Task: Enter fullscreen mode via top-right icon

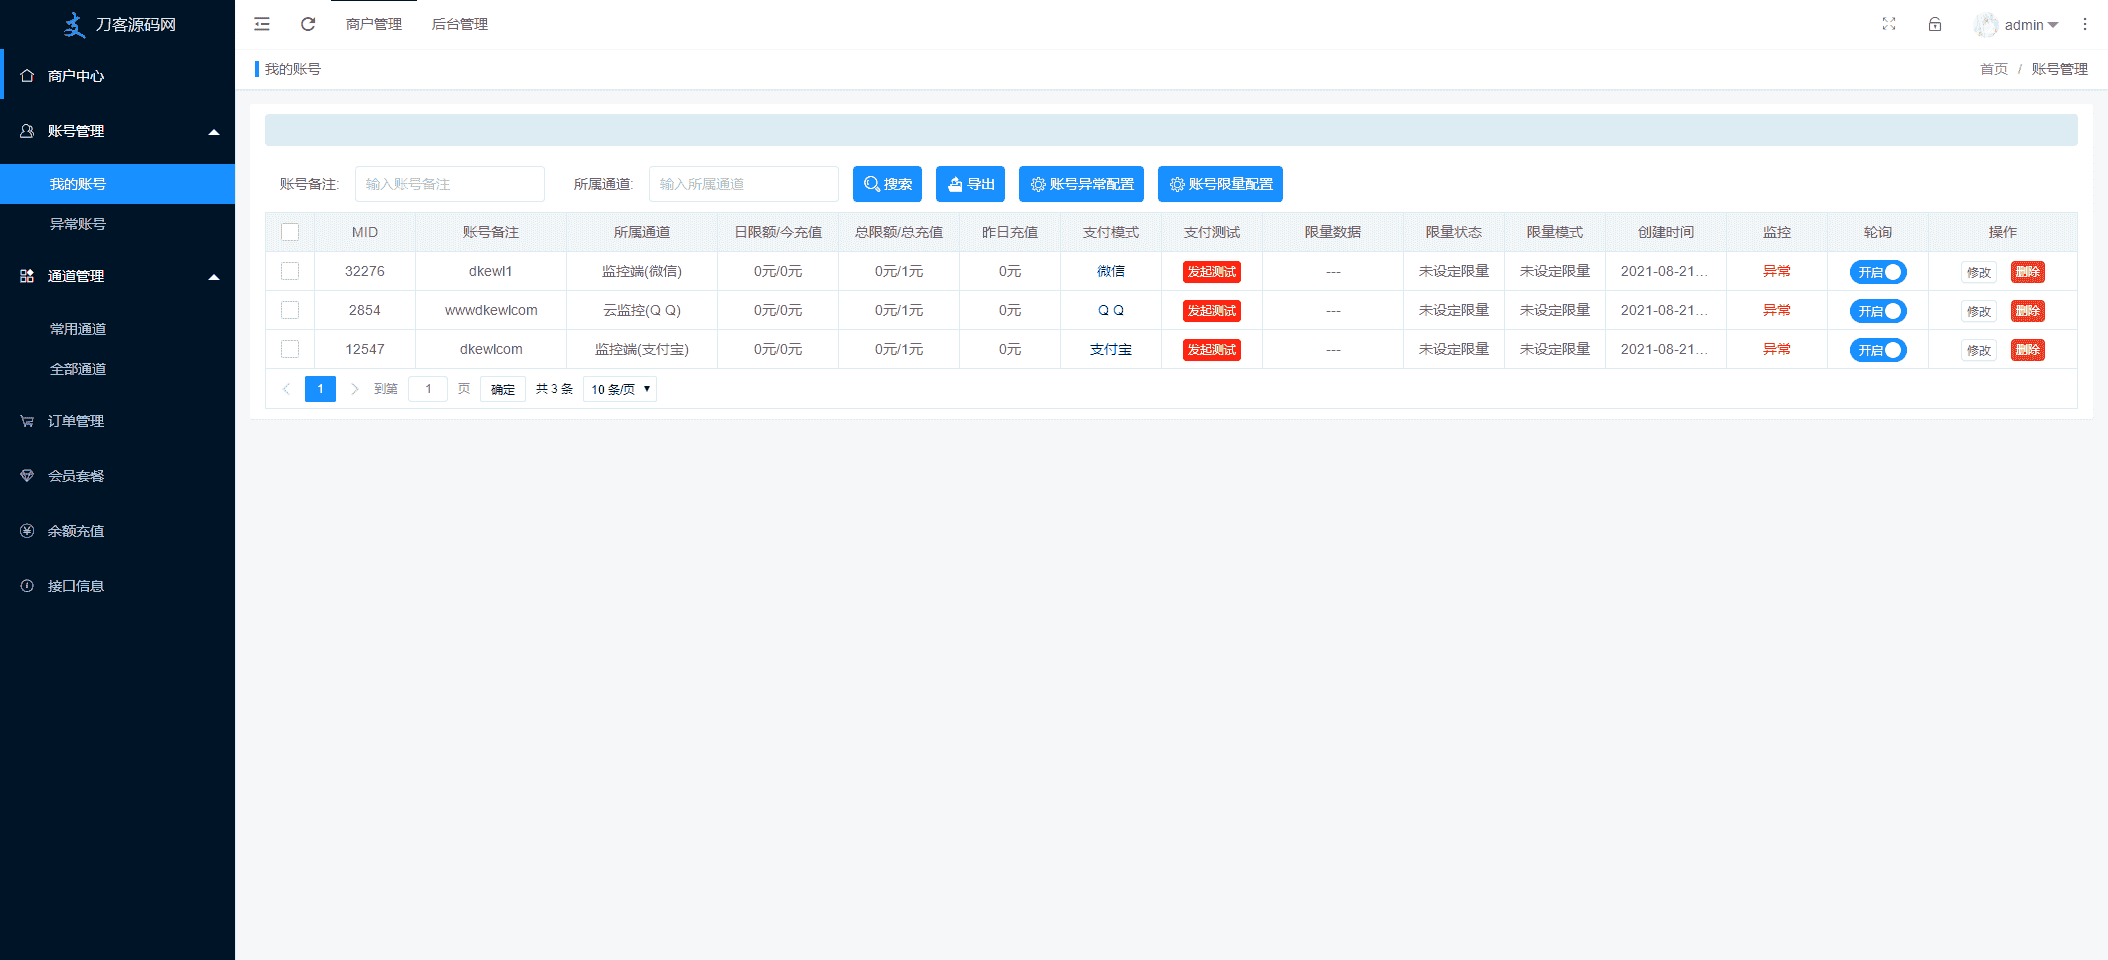Action: [1888, 24]
